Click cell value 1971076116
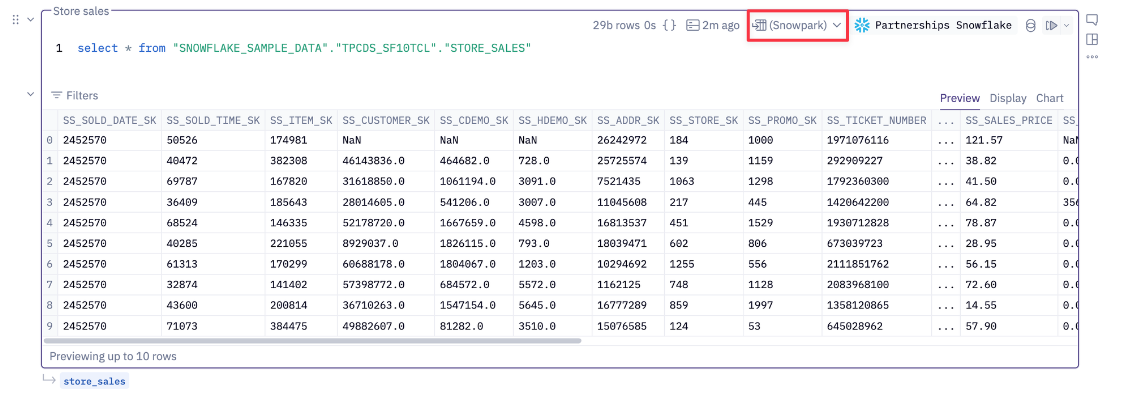The width and height of the screenshot is (1125, 409). pos(858,141)
